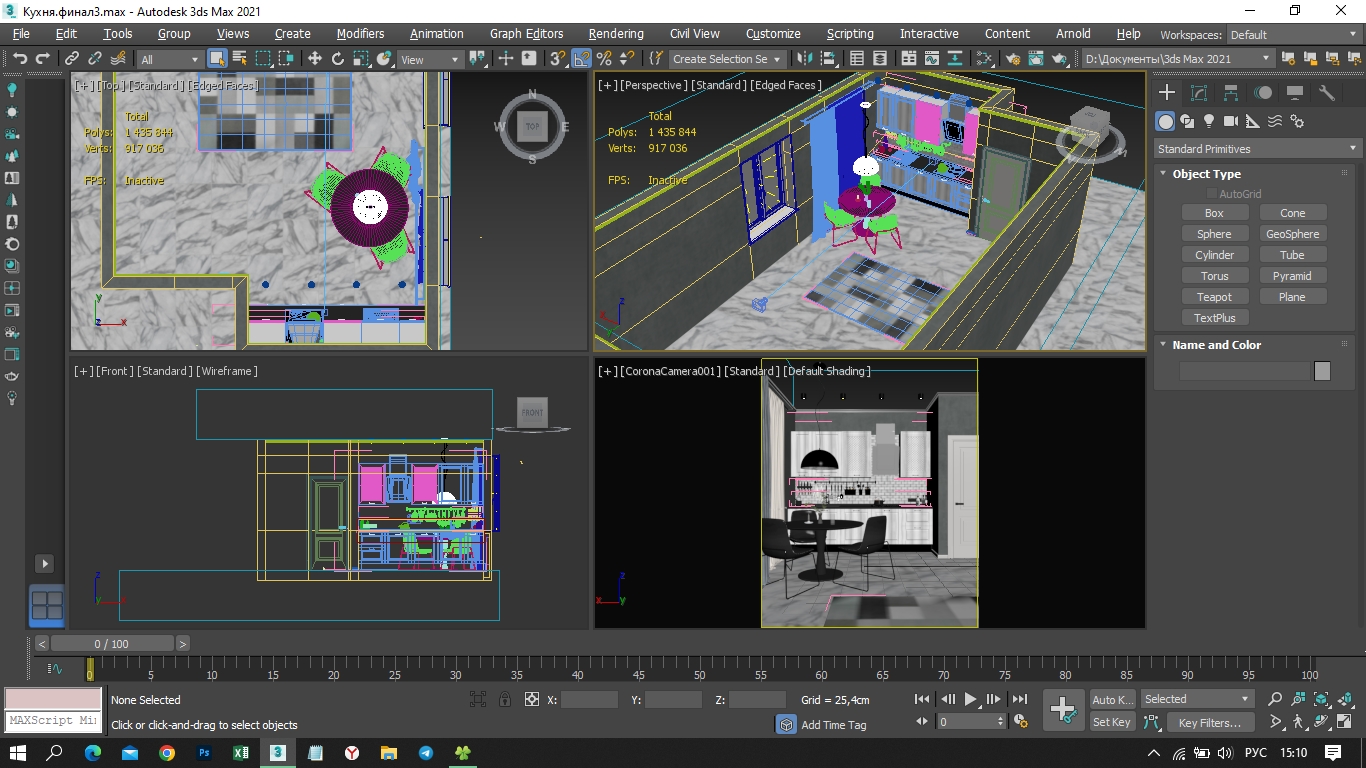Open the Rendering menu
Image resolution: width=1366 pixels, height=768 pixels.
(x=616, y=34)
